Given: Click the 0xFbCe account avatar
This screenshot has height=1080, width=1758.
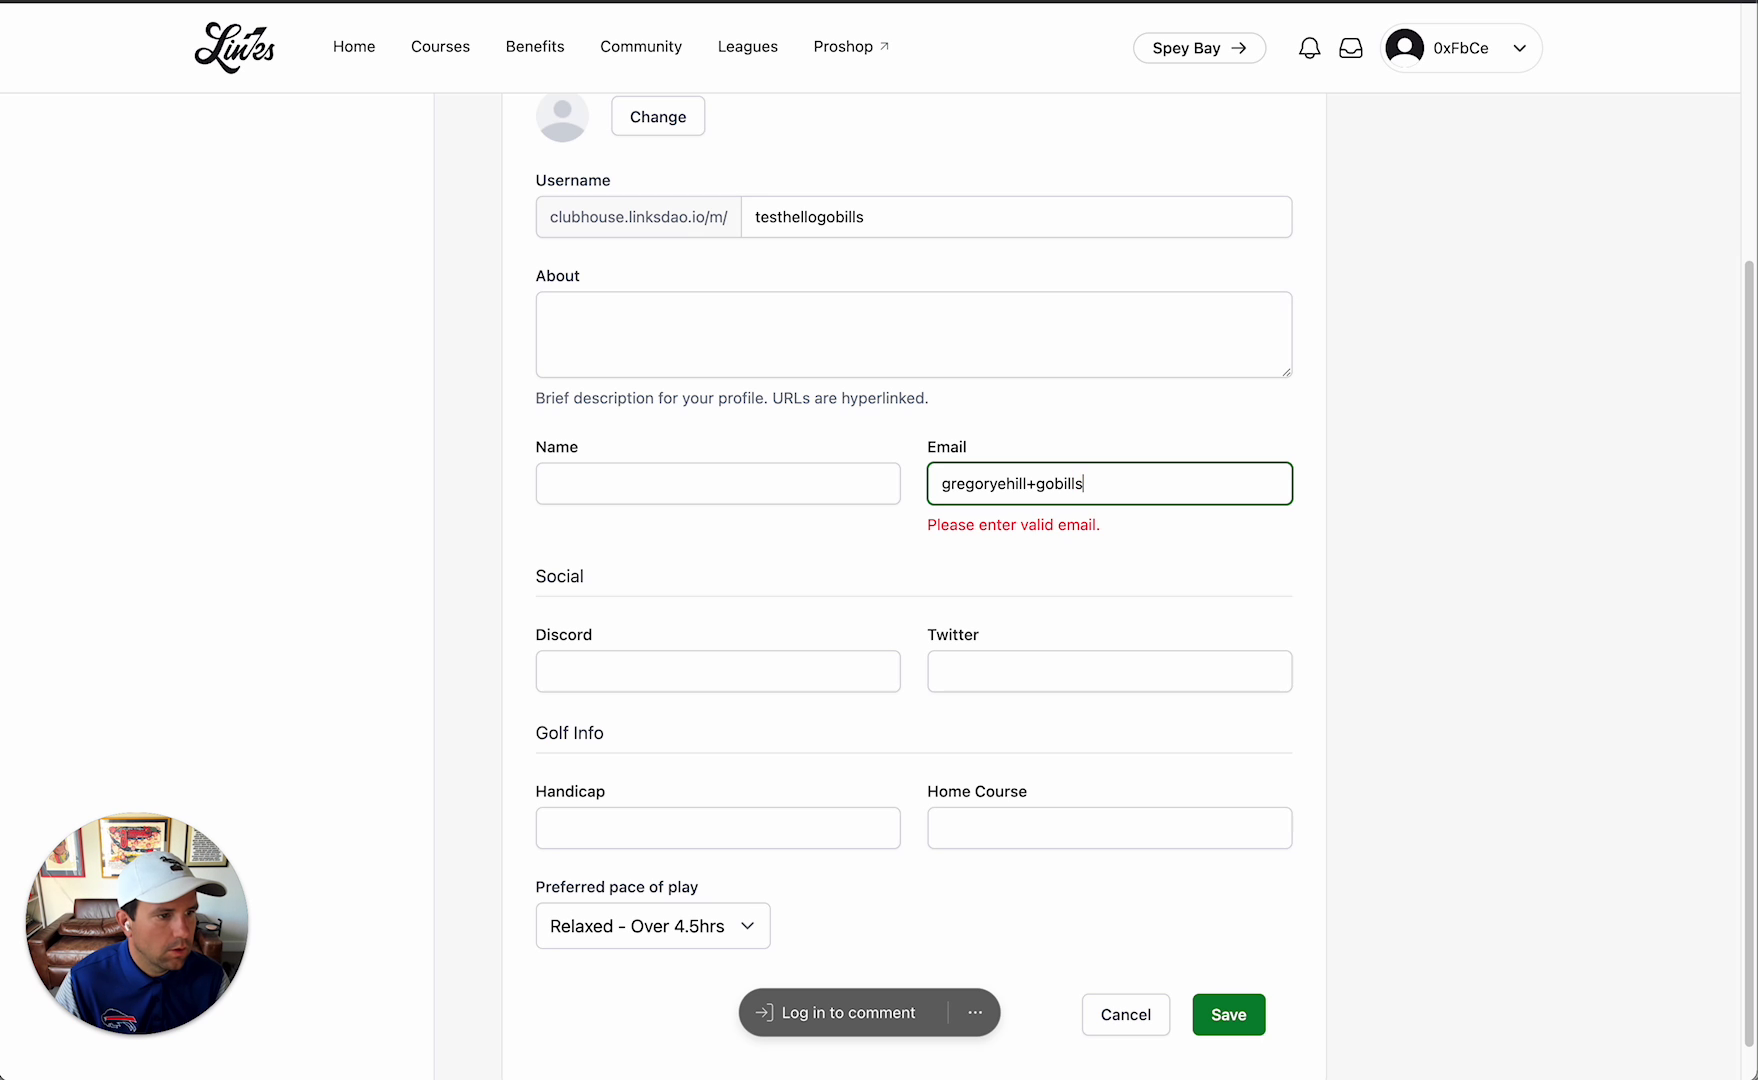Looking at the screenshot, I should tap(1405, 48).
